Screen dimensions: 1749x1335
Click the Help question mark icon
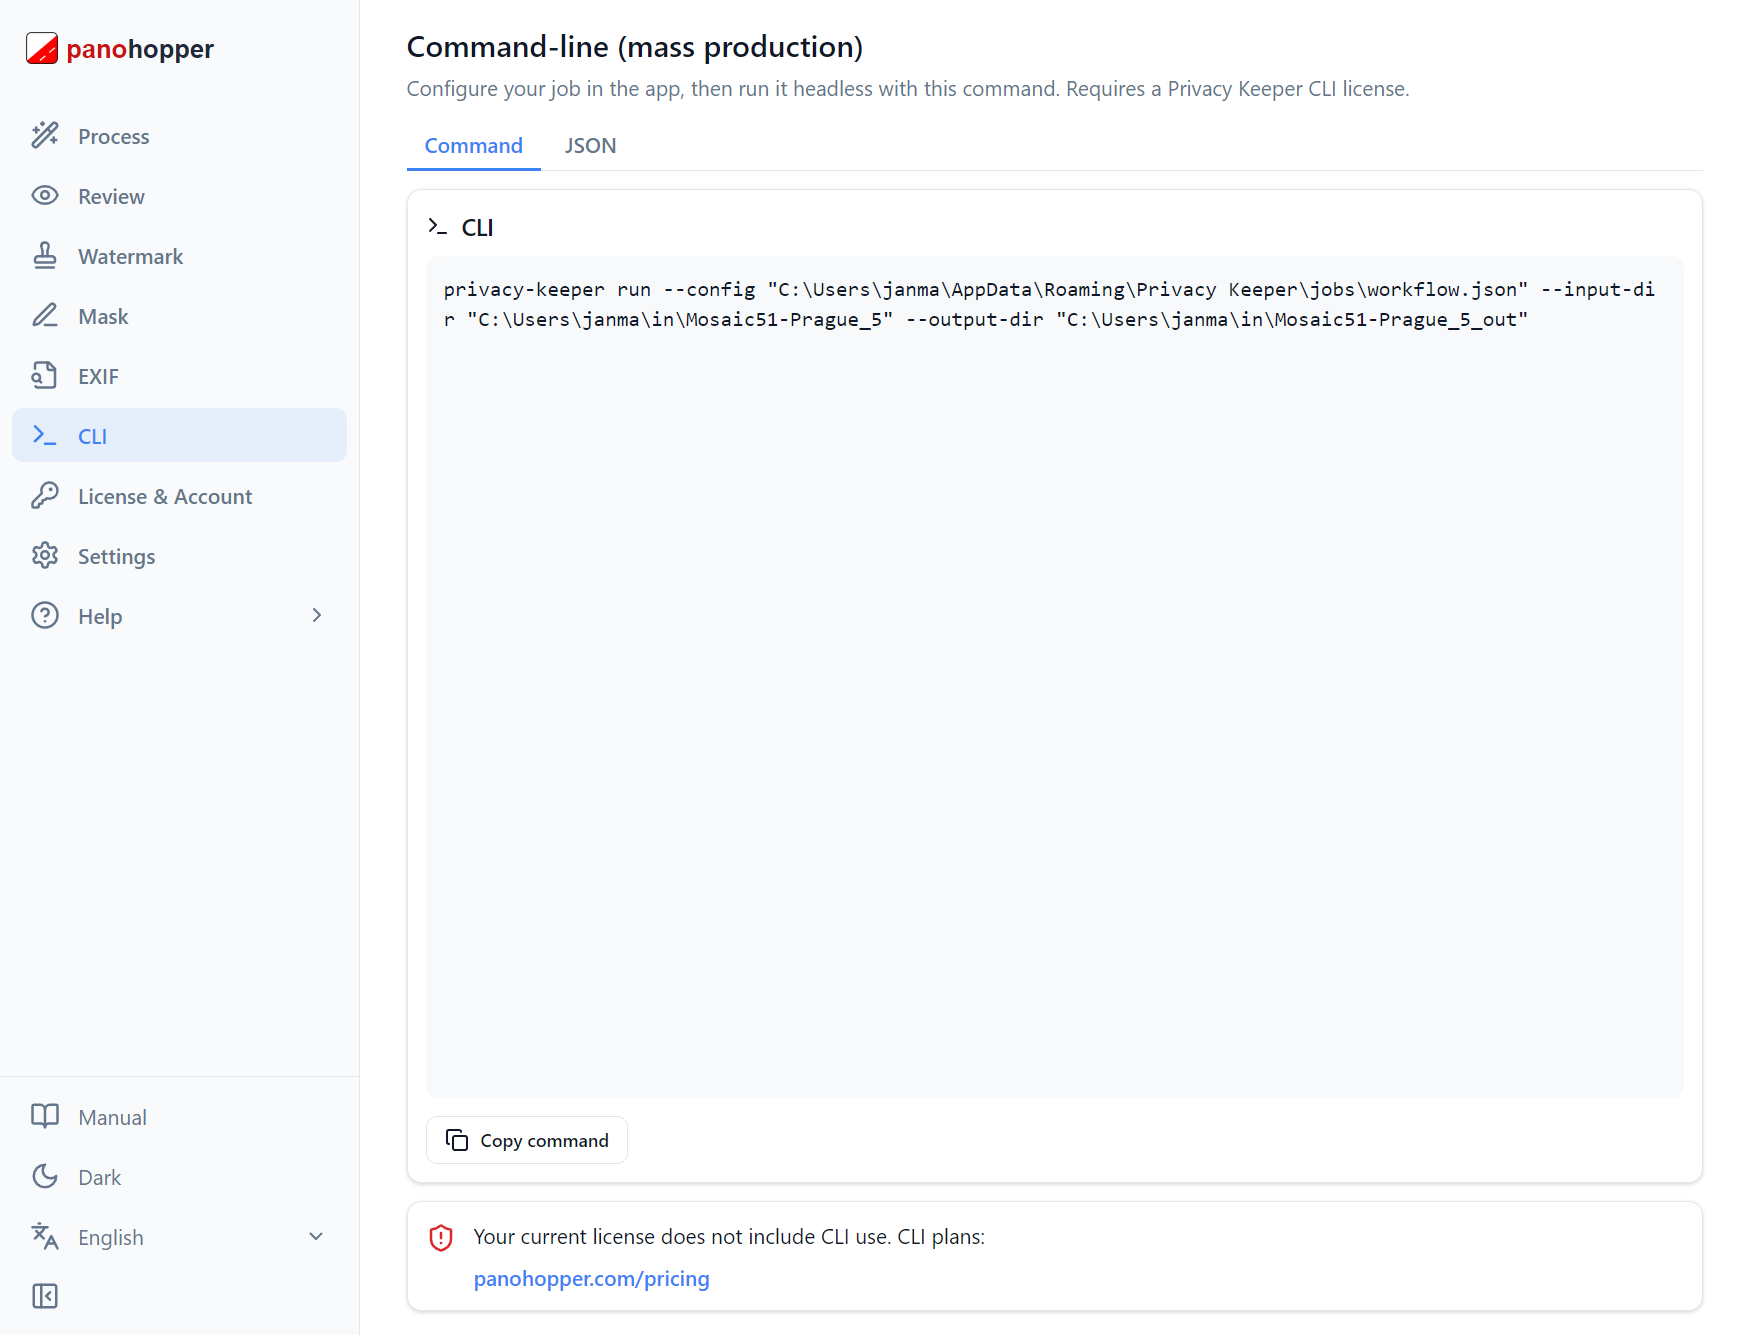tap(45, 615)
